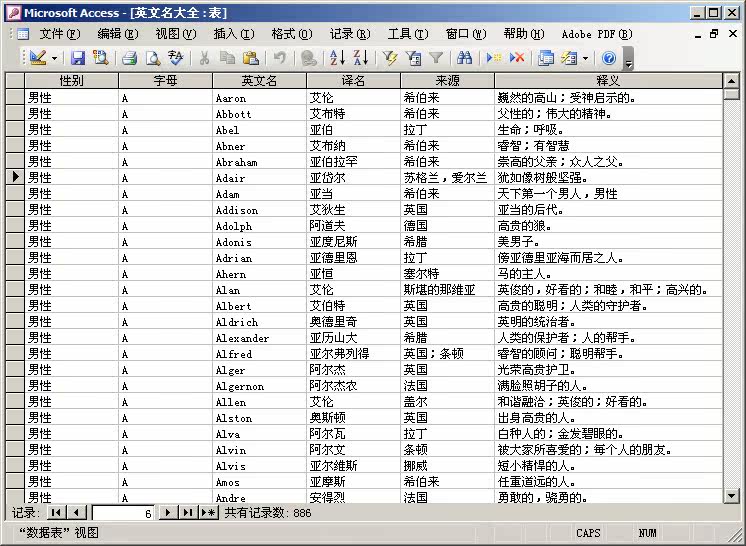Click the Cut scissors icon
Image resolution: width=746 pixels, height=546 pixels.
click(x=204, y=58)
